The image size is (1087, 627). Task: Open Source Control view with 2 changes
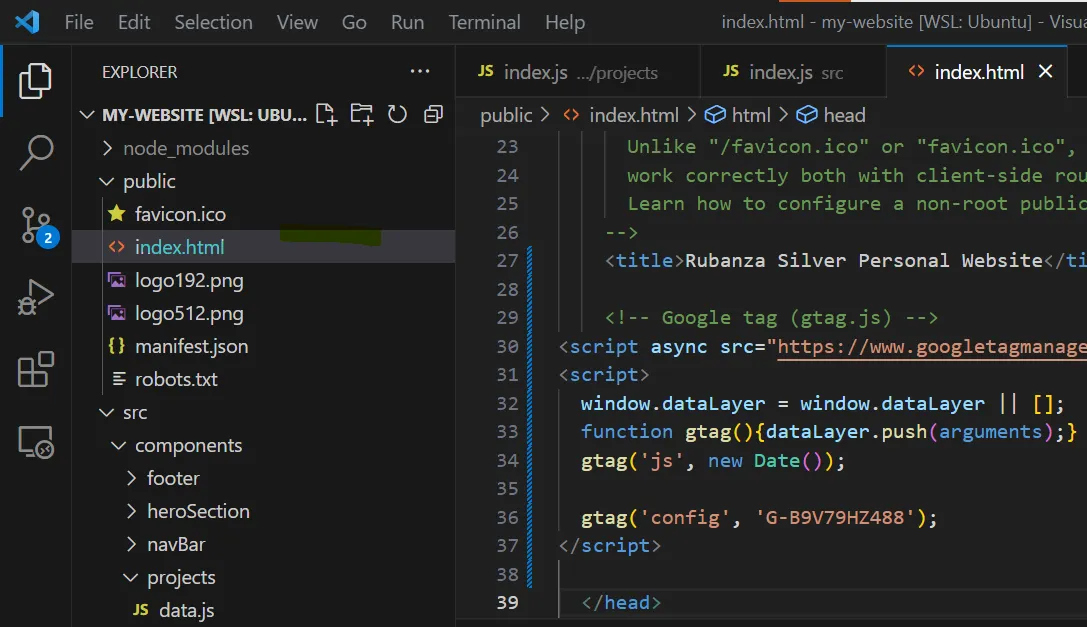(x=36, y=226)
